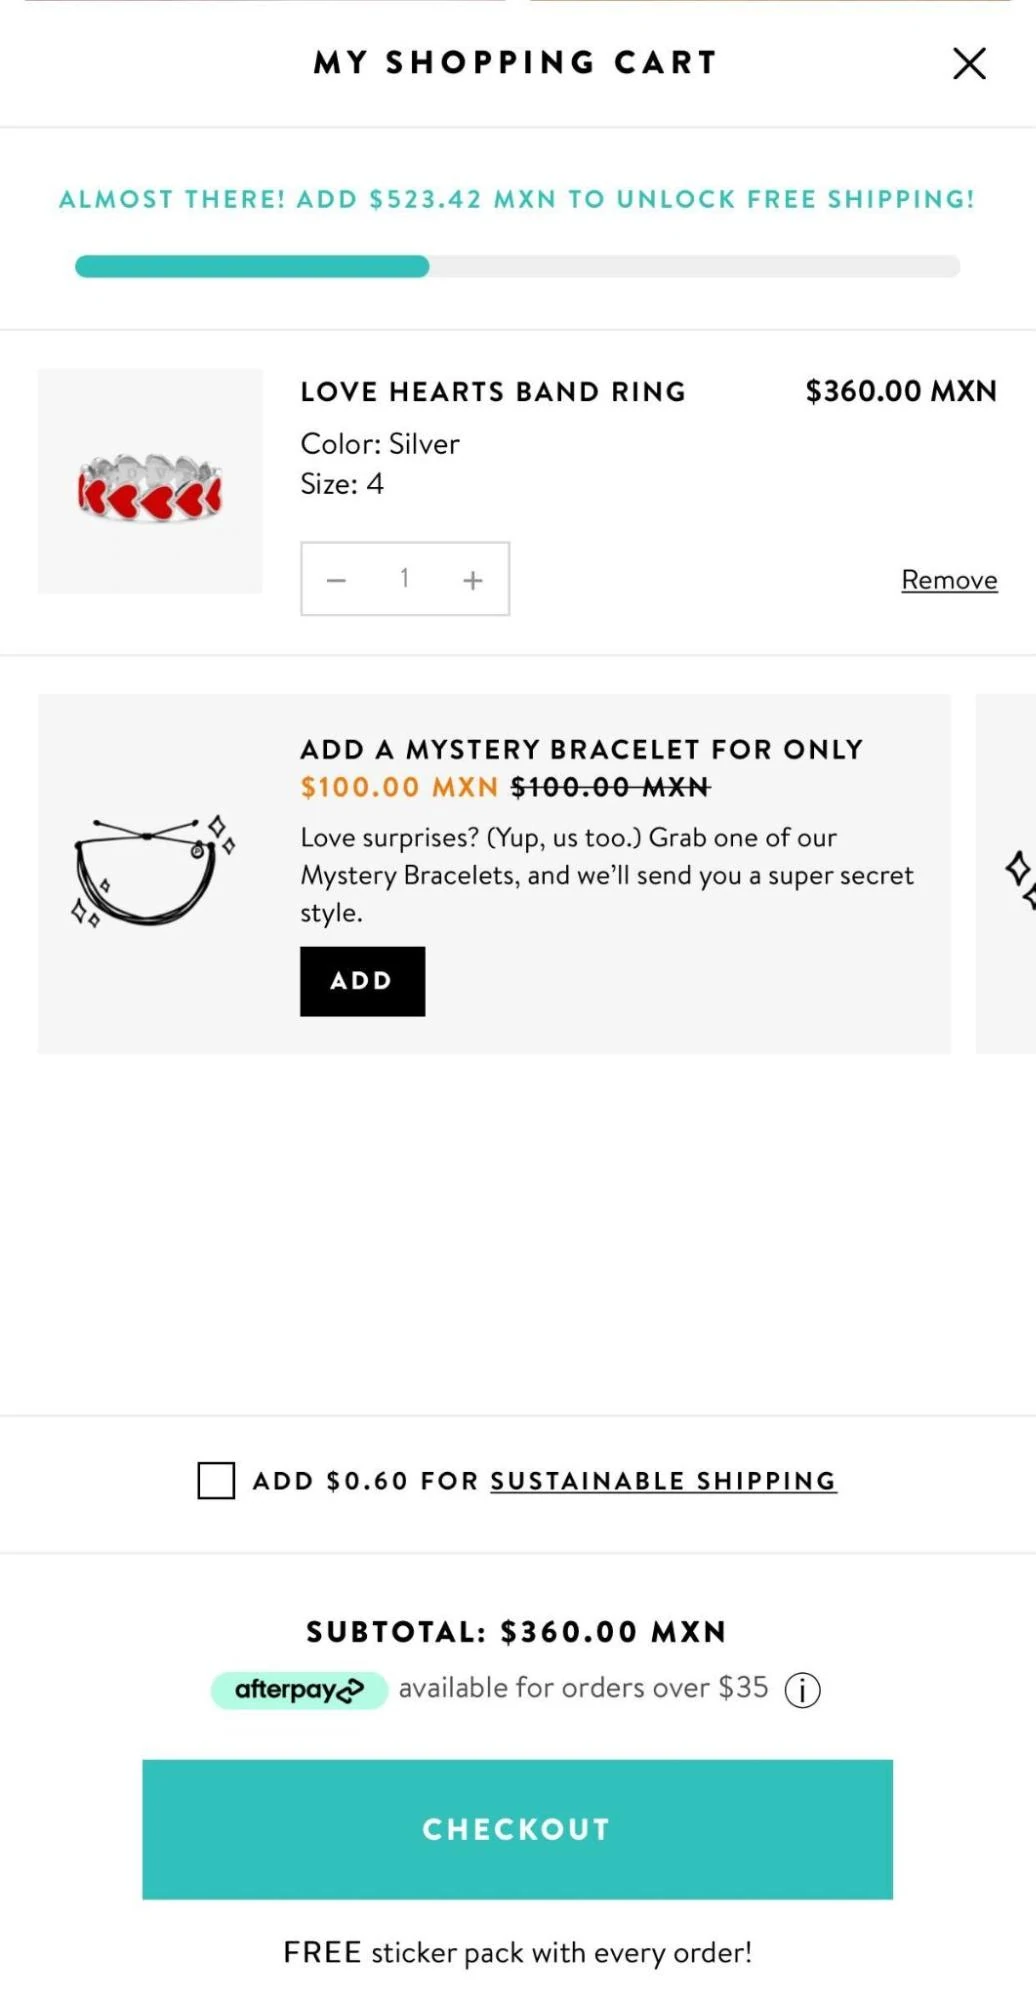The height and width of the screenshot is (1999, 1036).
Task: Click the Love Hearts Band Ring title
Action: 493,392
